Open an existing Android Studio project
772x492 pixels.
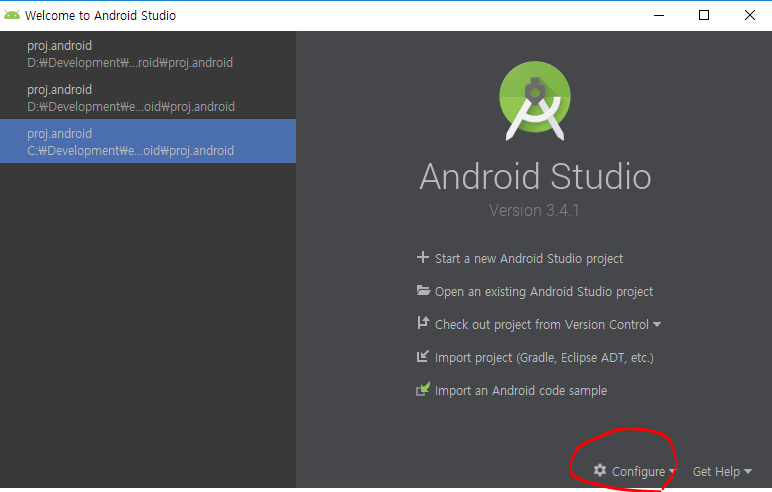[x=544, y=292]
